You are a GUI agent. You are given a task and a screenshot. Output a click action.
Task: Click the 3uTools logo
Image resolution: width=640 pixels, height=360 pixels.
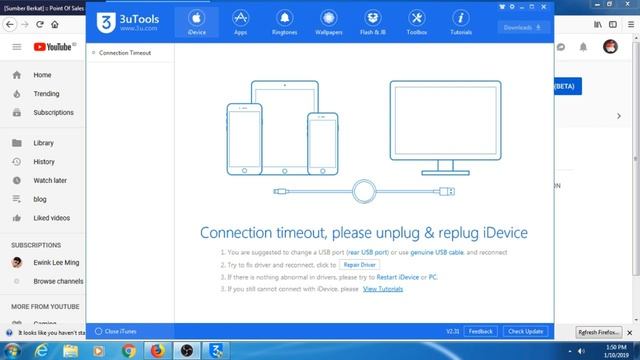pos(128,22)
